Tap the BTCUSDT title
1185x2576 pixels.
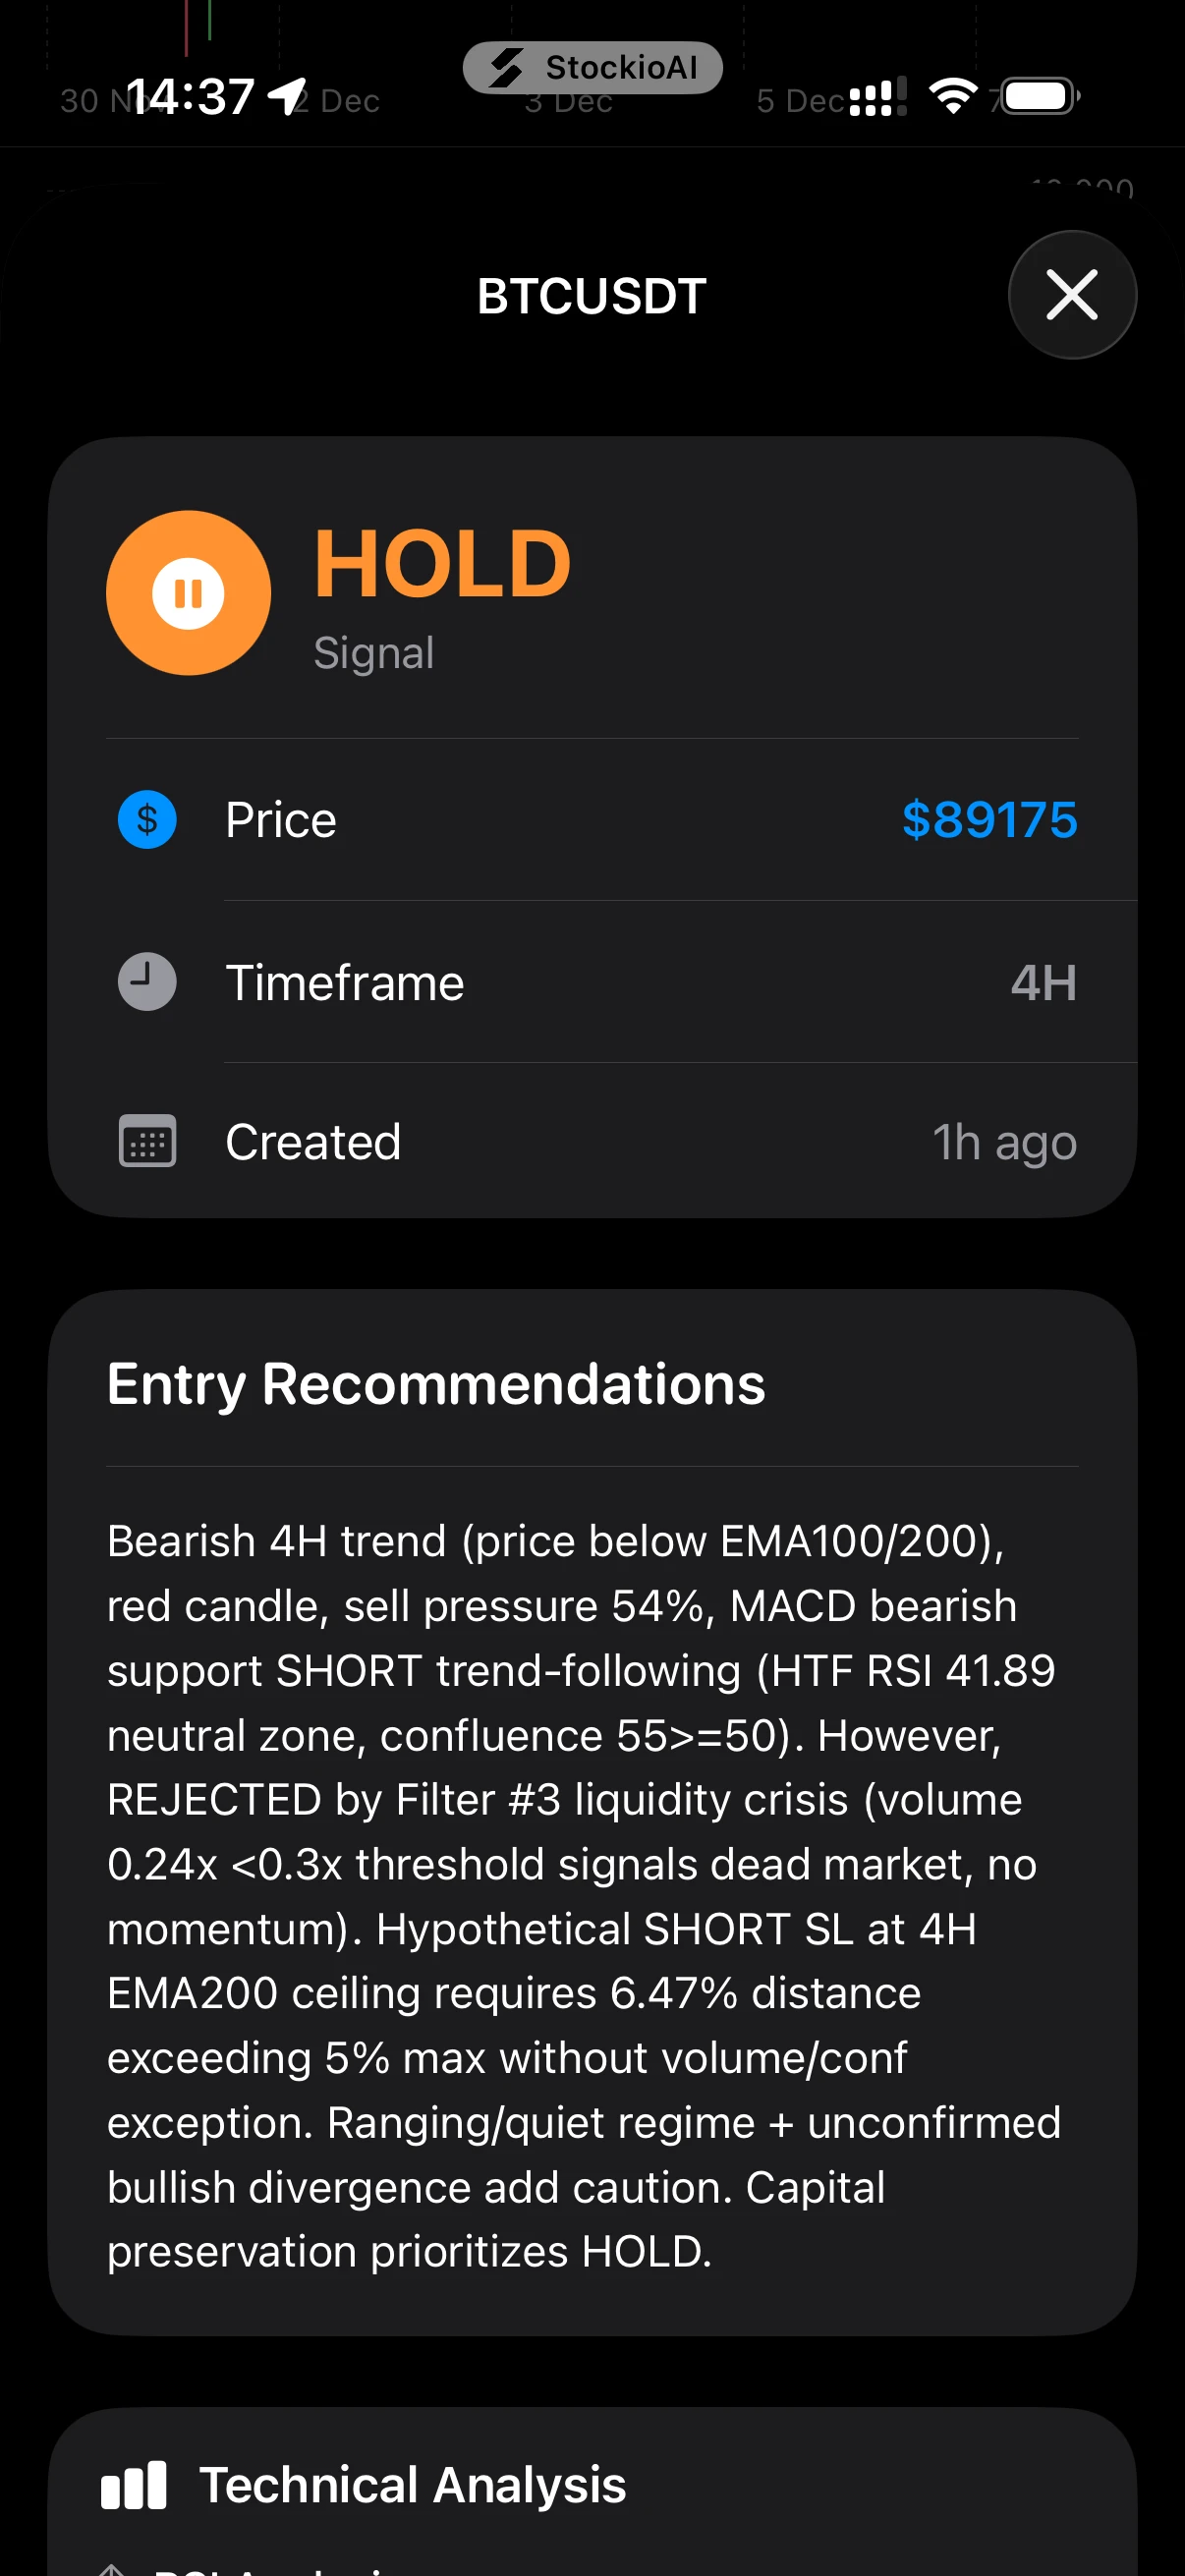point(592,296)
